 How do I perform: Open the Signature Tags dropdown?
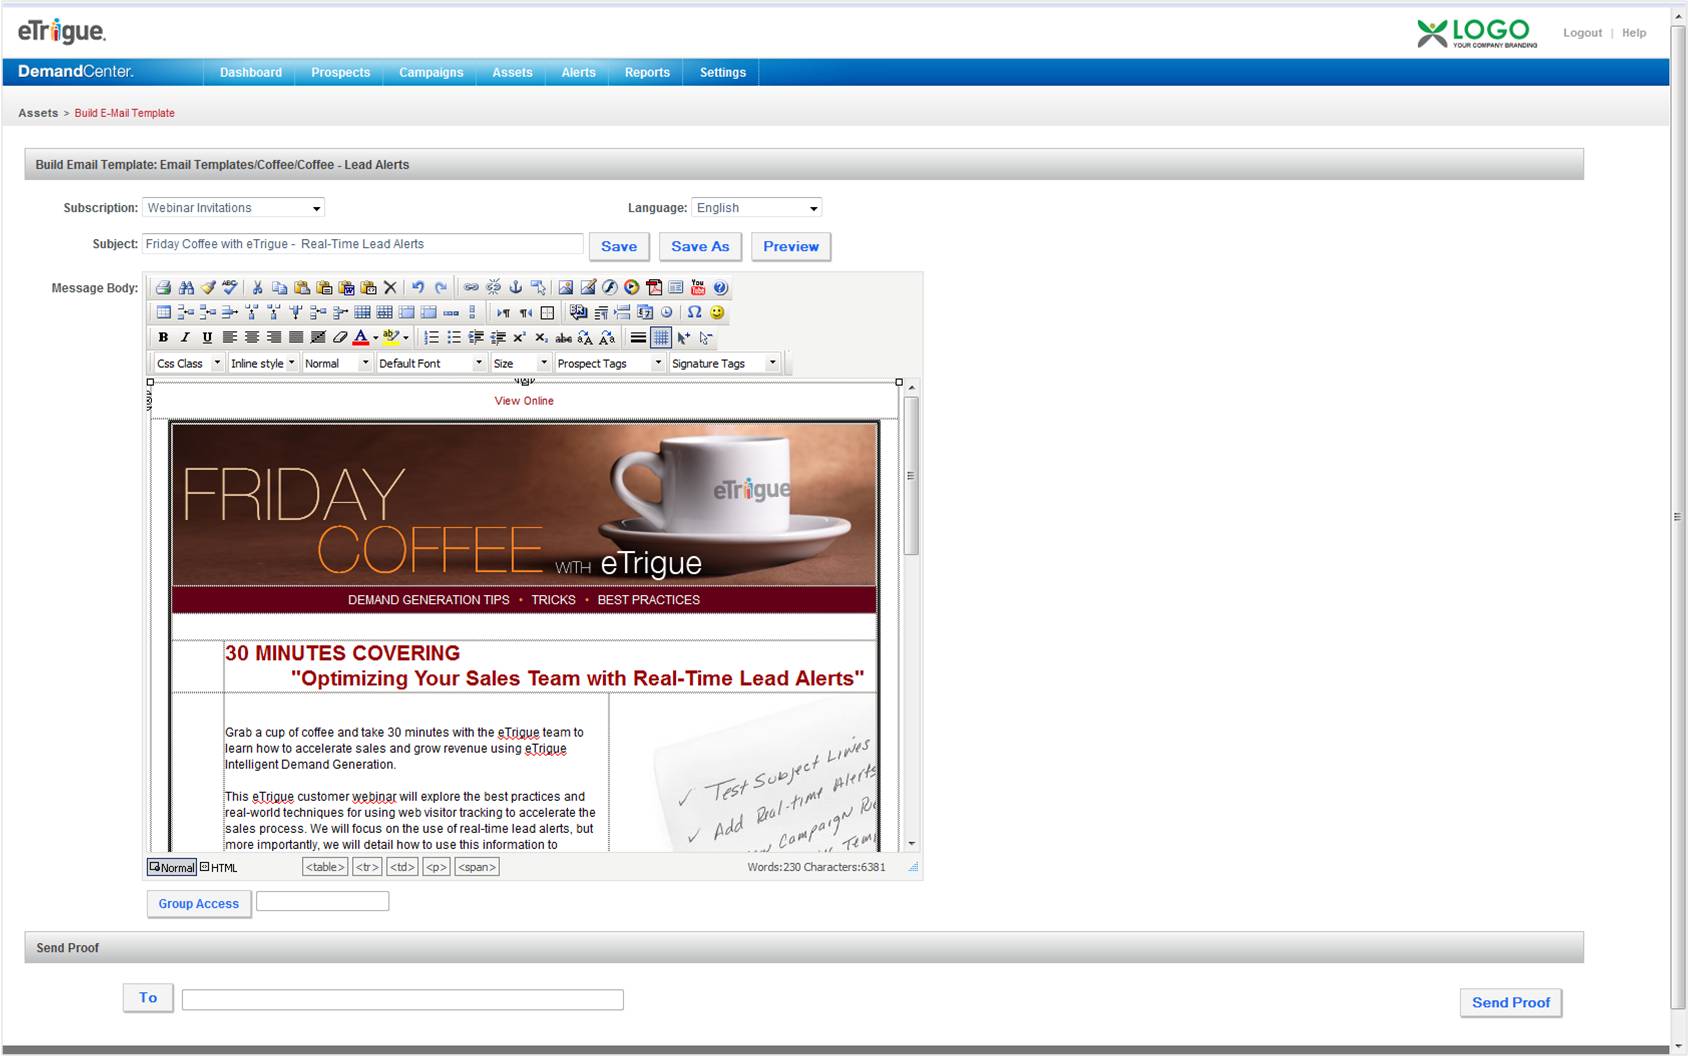[724, 363]
